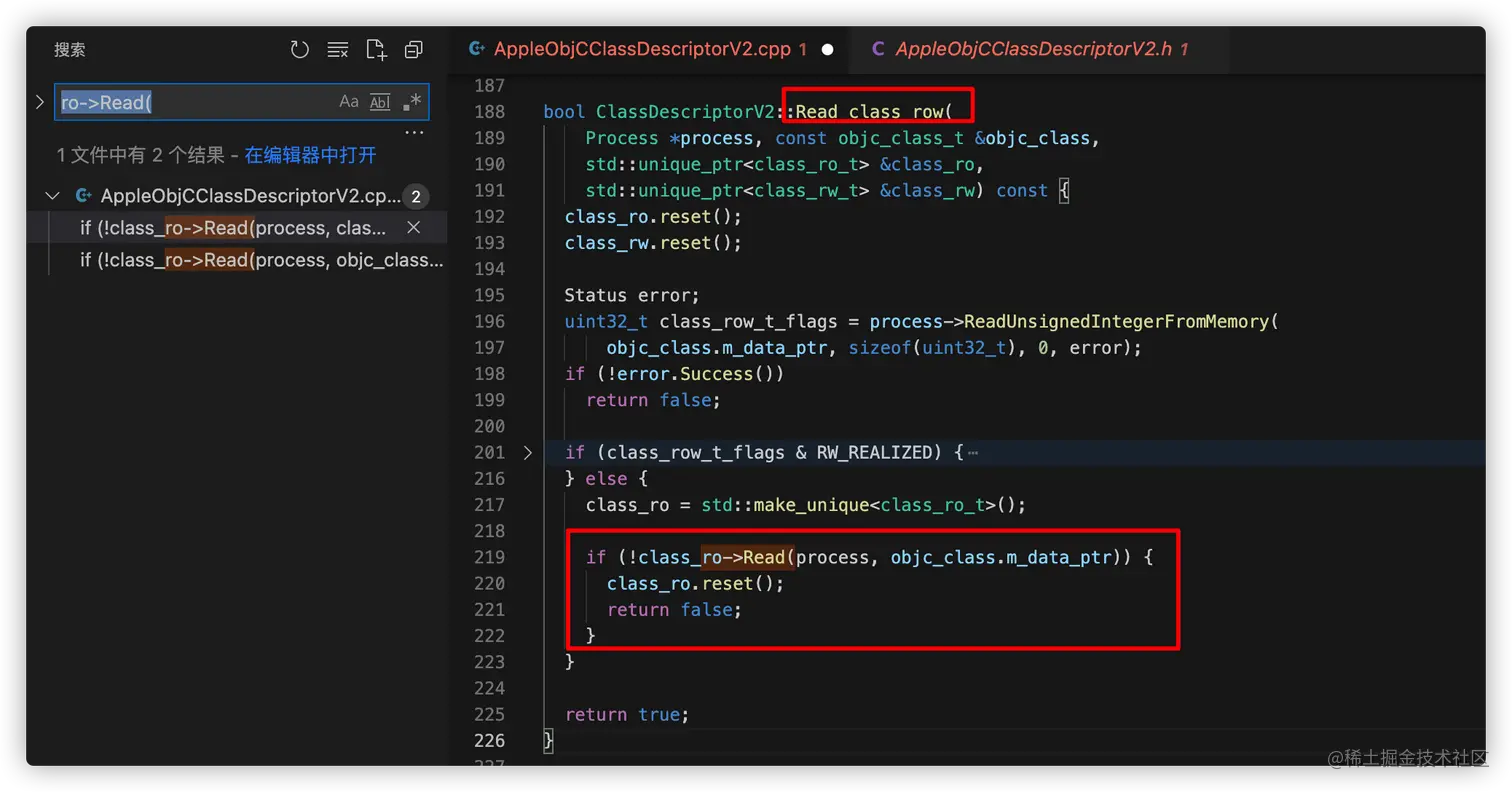Click '1 文件中有 2 个结果' summary text
The height and width of the screenshot is (792, 1512).
tap(141, 155)
